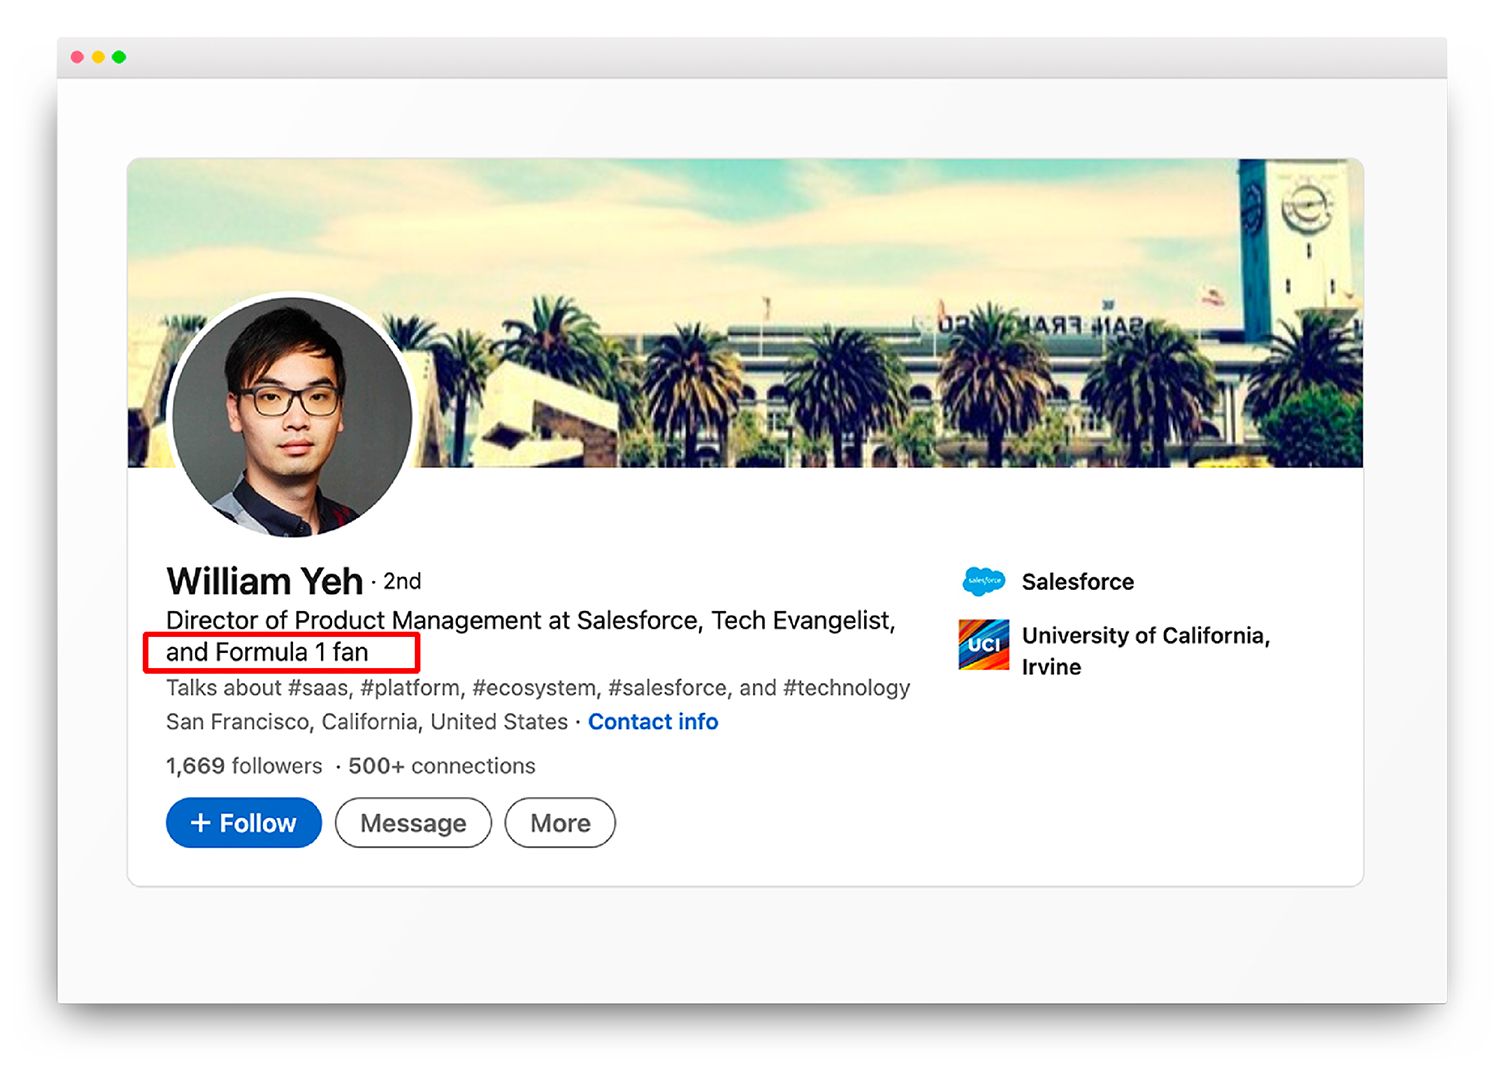Open the Contact info link
Screen dimensions: 1500x1075
[x=653, y=721]
